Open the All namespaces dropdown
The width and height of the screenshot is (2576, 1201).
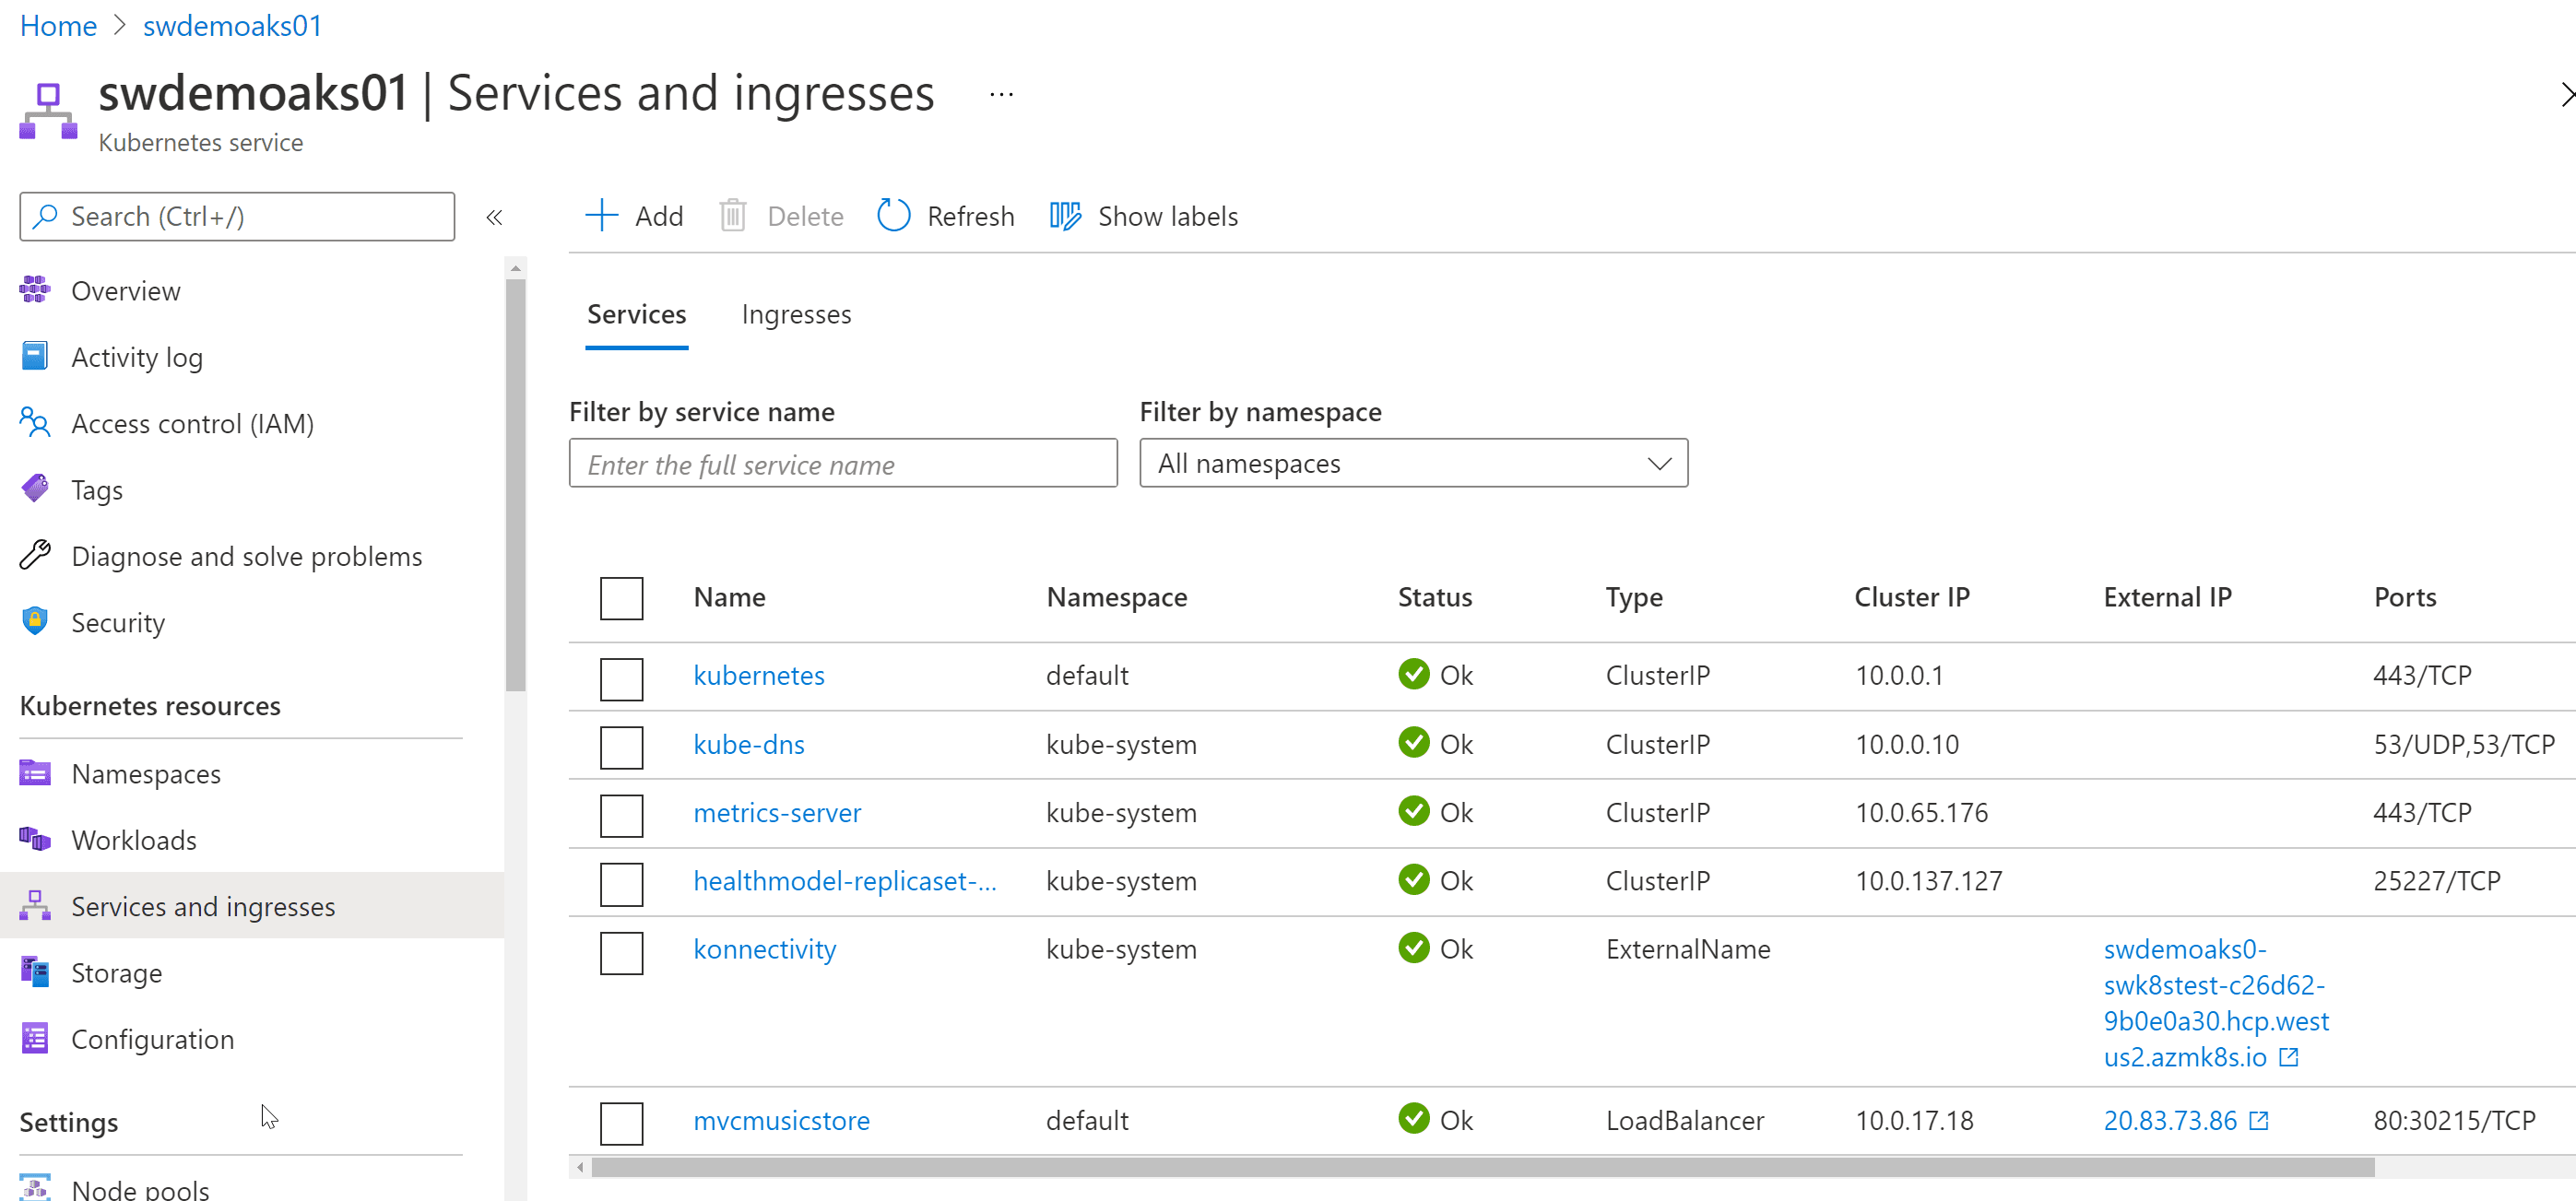point(1413,463)
